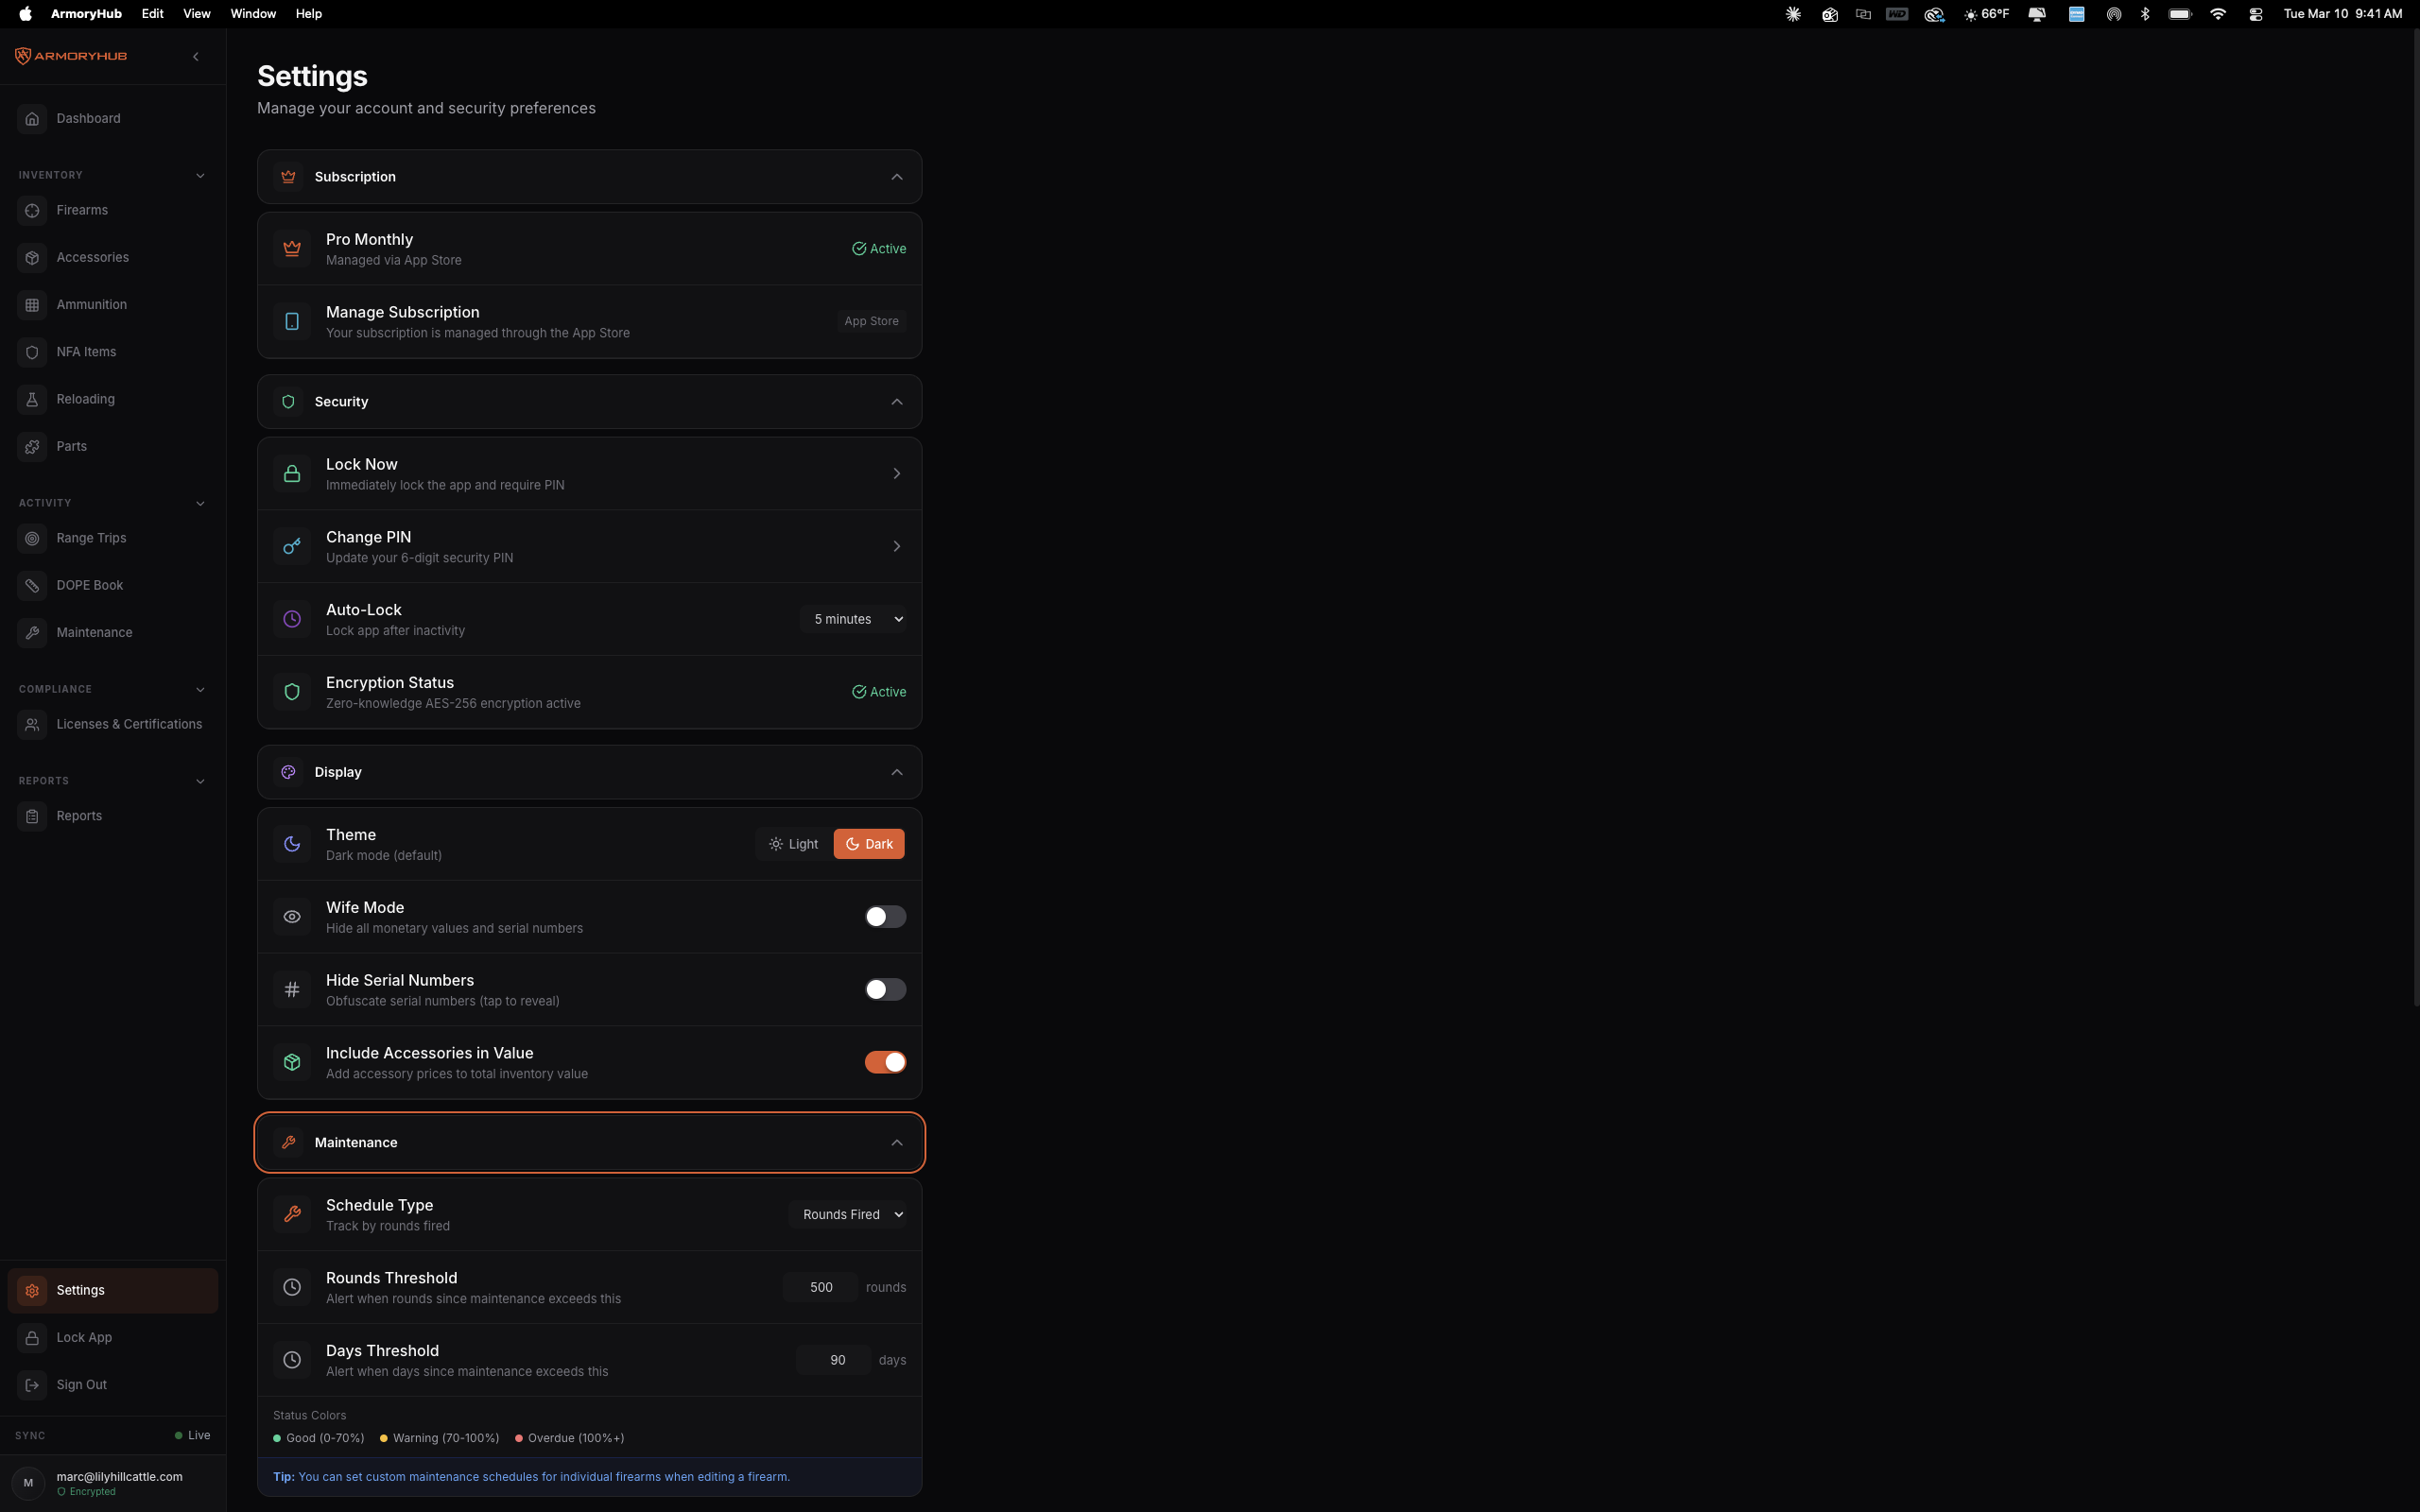Edit the Rounds Threshold value field

[x=820, y=1287]
